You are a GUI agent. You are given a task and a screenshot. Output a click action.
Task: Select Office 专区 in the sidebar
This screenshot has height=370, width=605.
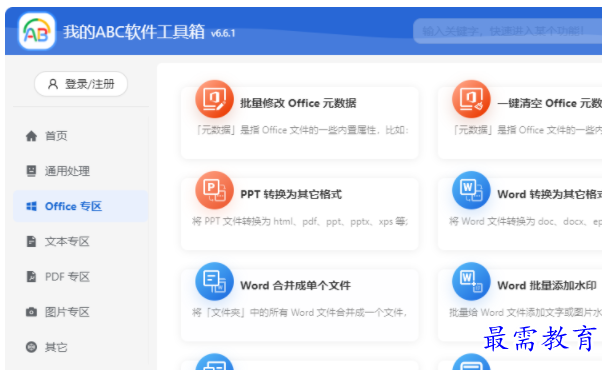(81, 206)
